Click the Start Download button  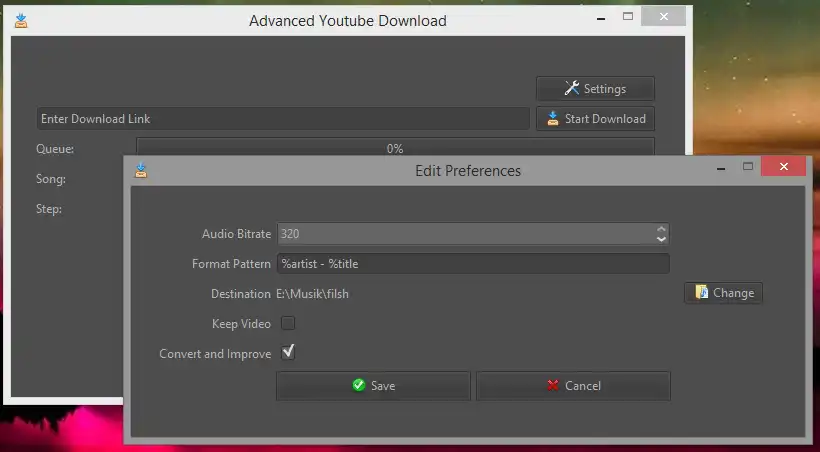595,119
